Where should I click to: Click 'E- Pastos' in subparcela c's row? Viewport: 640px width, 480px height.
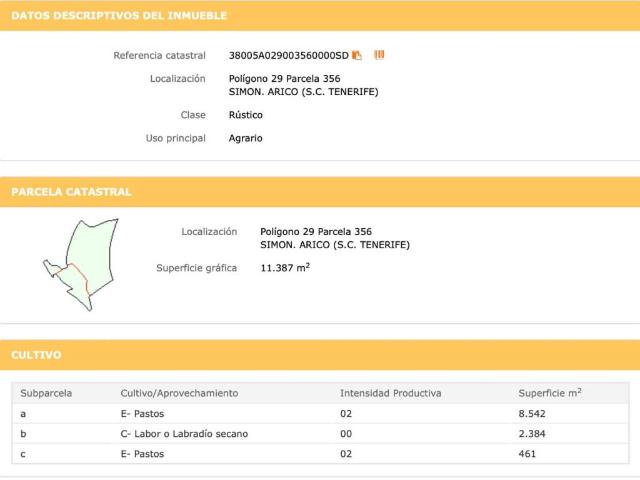pyautogui.click(x=142, y=454)
